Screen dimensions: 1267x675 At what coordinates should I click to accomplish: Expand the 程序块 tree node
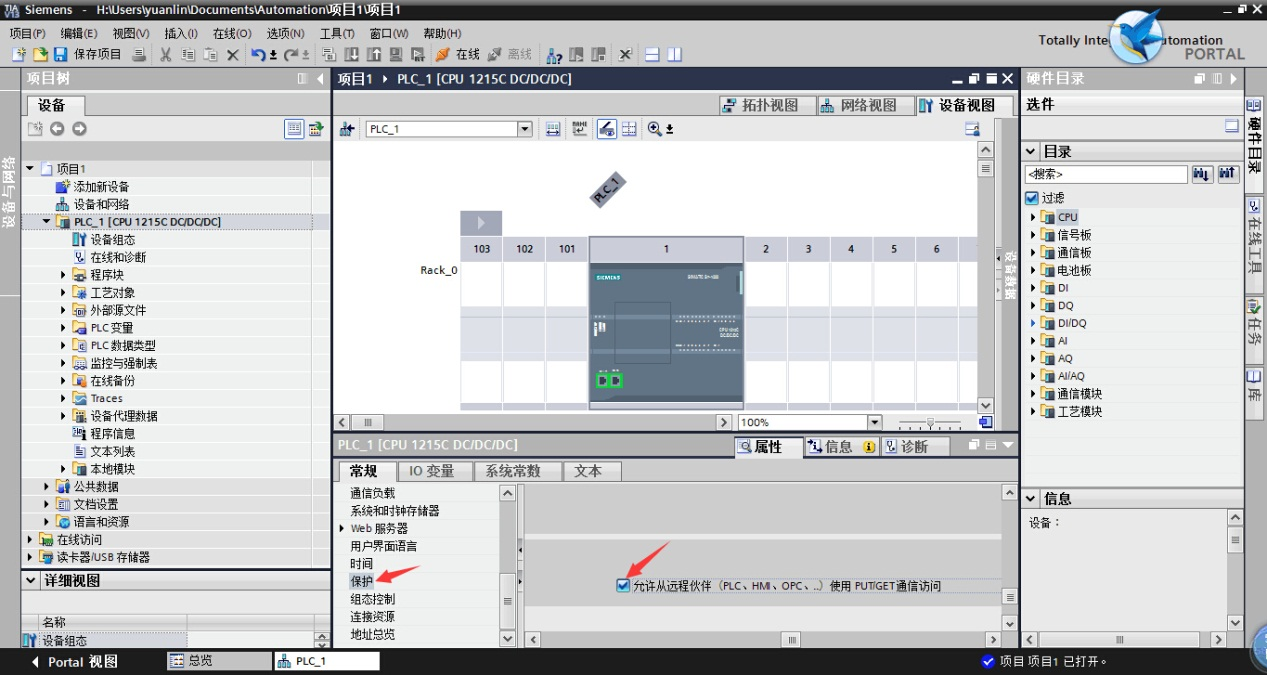coord(64,275)
